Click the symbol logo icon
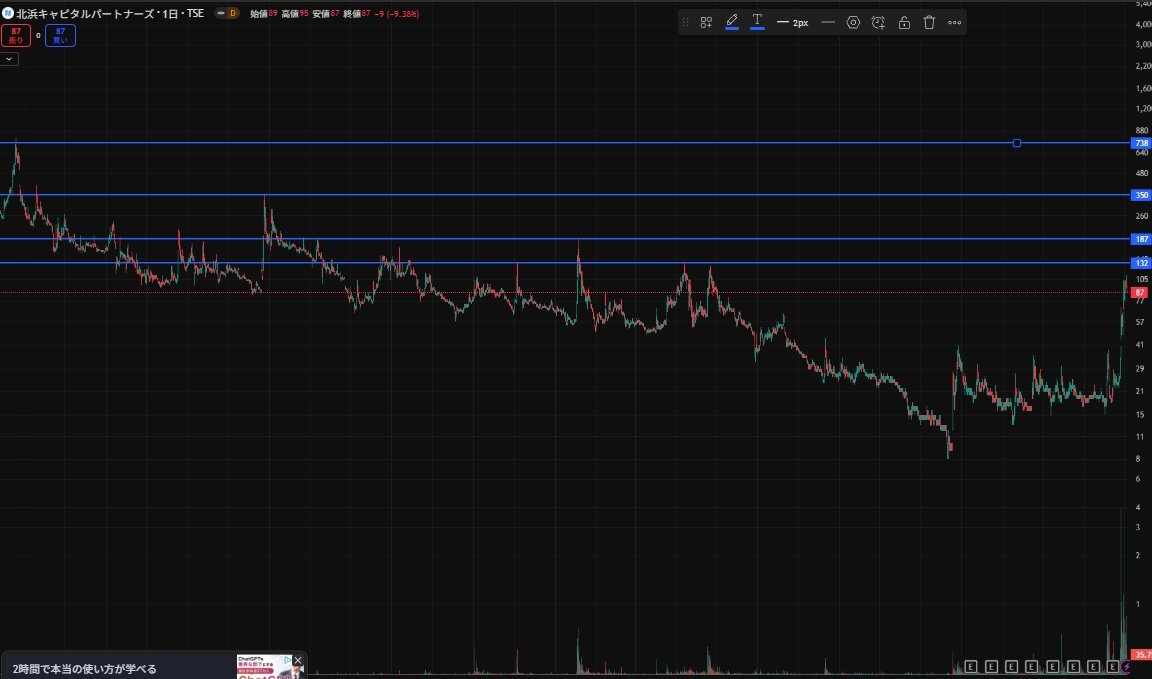 pos(8,13)
